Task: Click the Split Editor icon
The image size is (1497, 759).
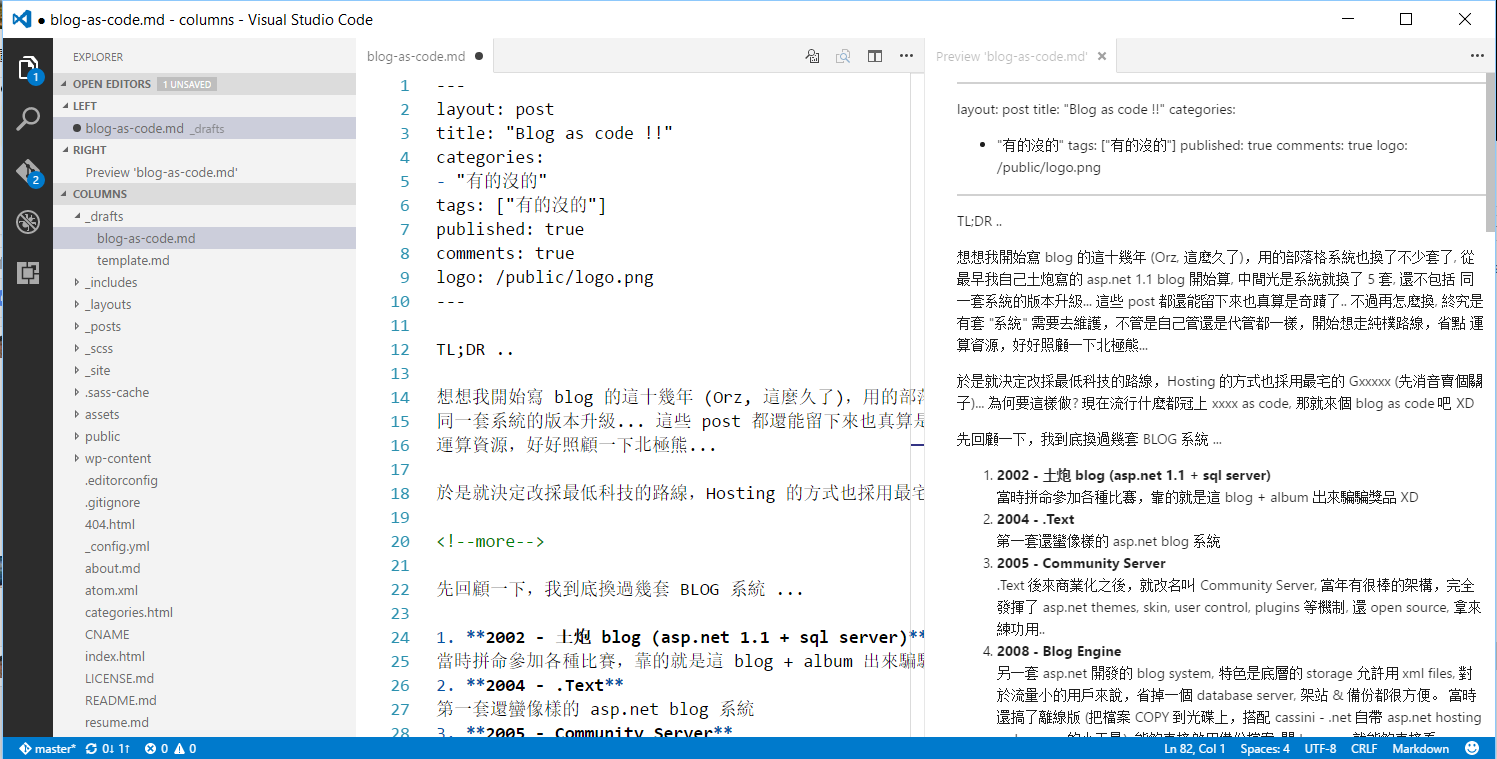Action: (875, 57)
